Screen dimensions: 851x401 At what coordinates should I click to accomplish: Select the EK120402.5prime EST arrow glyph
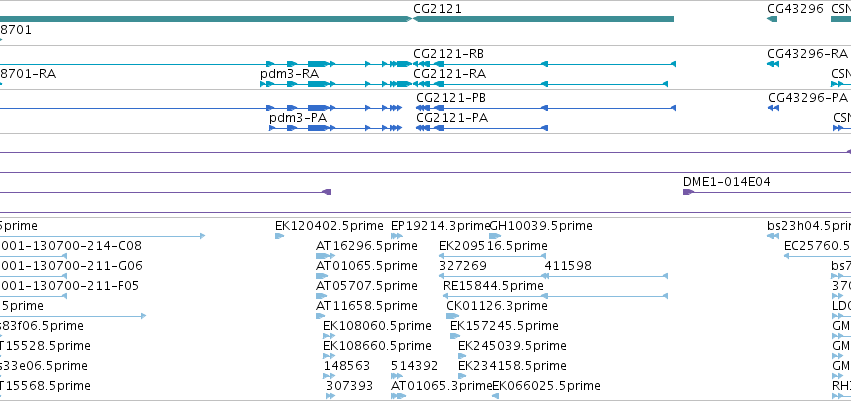(x=280, y=236)
